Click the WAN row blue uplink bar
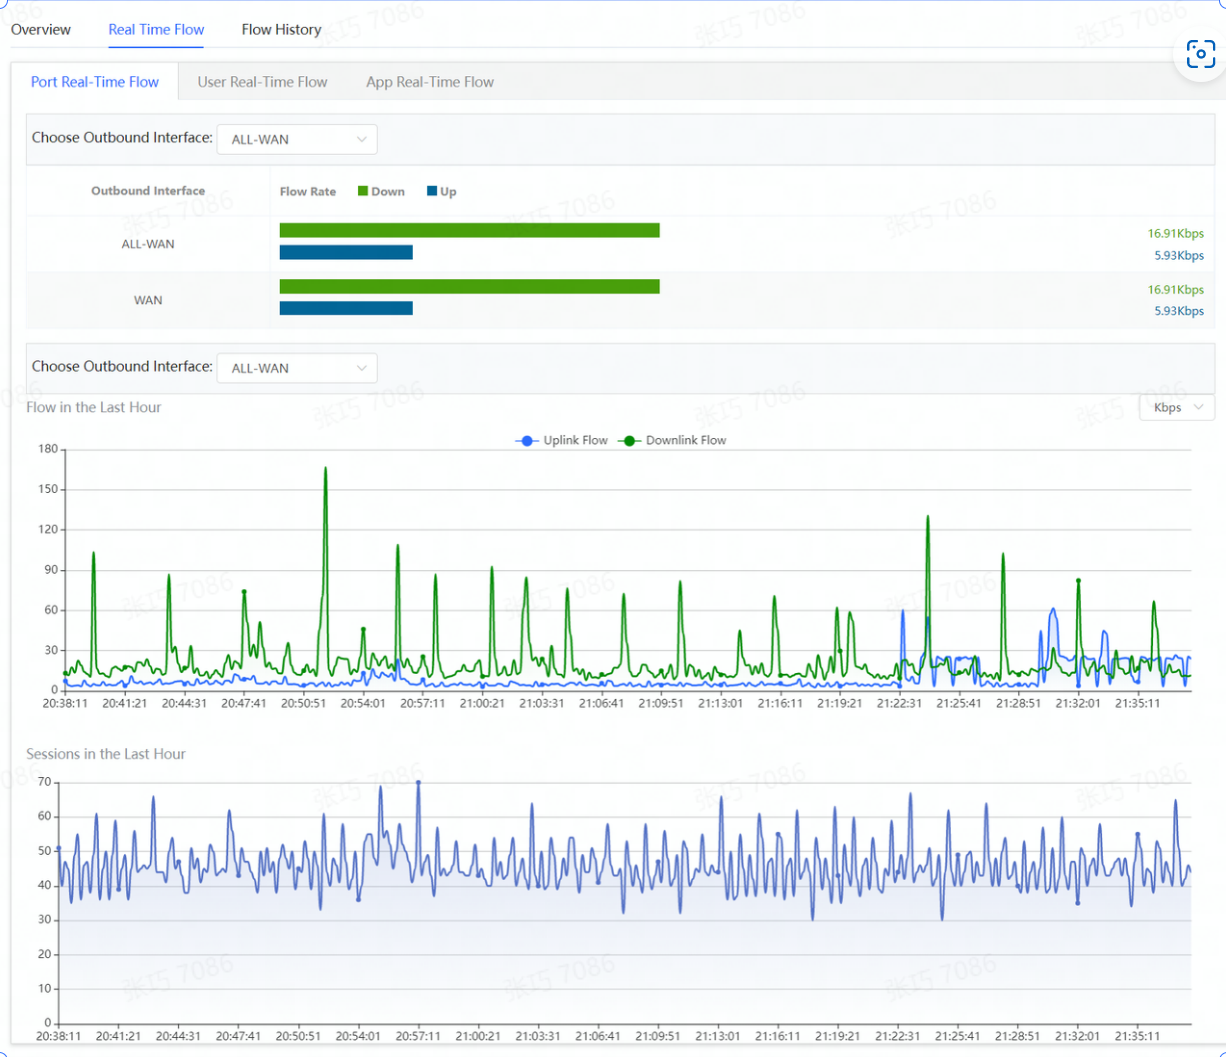The height and width of the screenshot is (1057, 1226). click(346, 308)
